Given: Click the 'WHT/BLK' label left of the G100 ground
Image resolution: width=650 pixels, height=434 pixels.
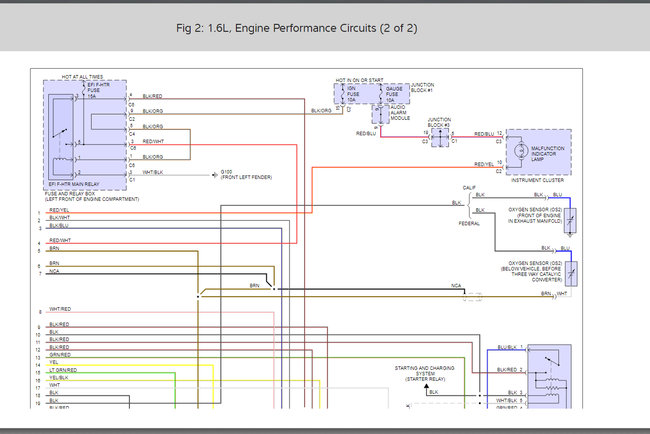Looking at the screenshot, I should [x=153, y=172].
